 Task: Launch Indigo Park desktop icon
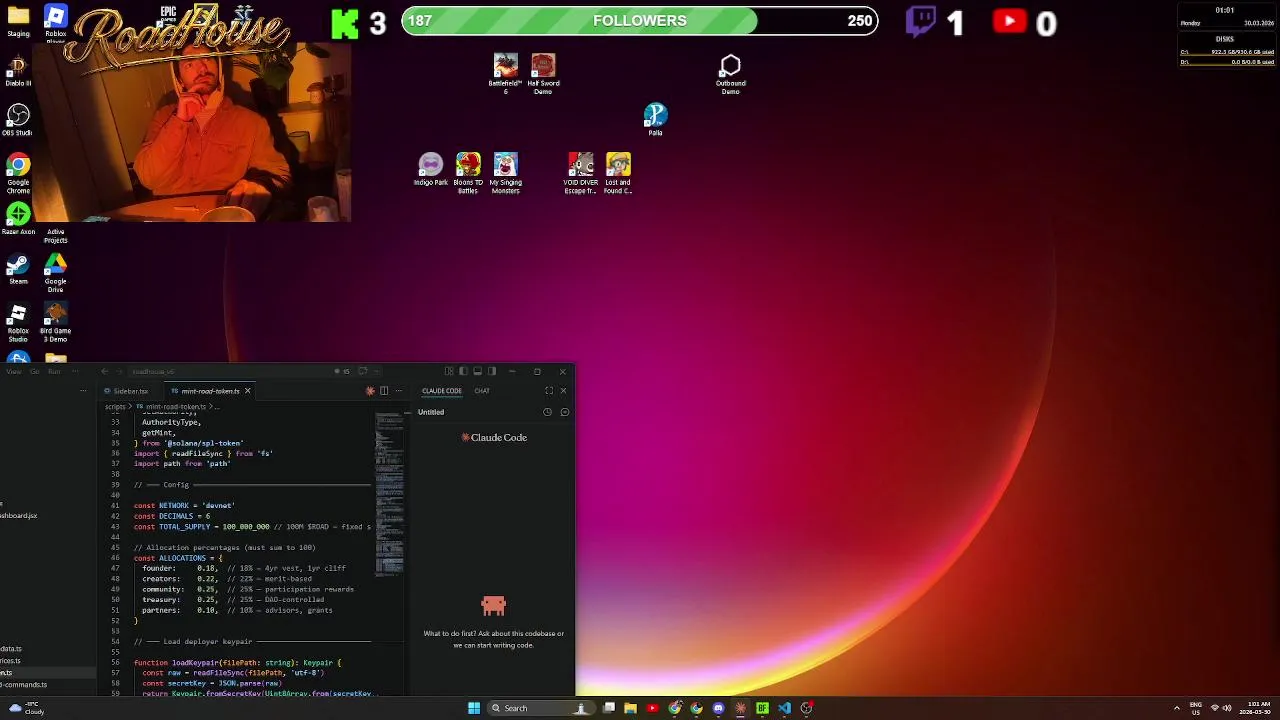click(x=430, y=169)
